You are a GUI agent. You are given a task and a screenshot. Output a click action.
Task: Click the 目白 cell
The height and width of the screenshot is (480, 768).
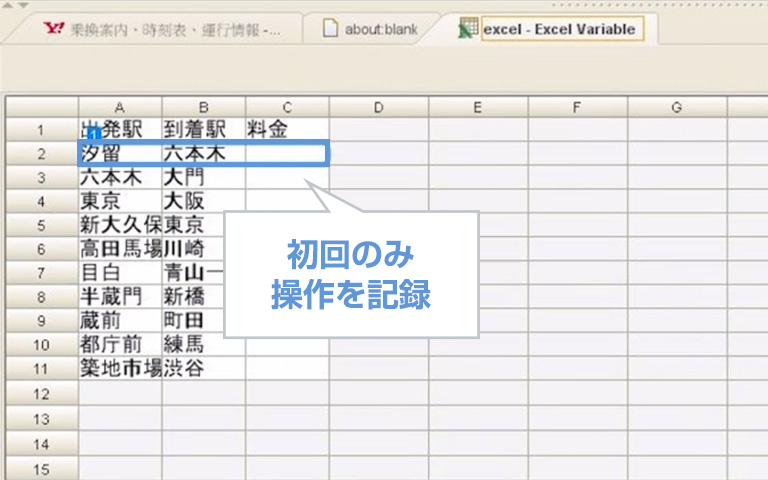point(120,273)
